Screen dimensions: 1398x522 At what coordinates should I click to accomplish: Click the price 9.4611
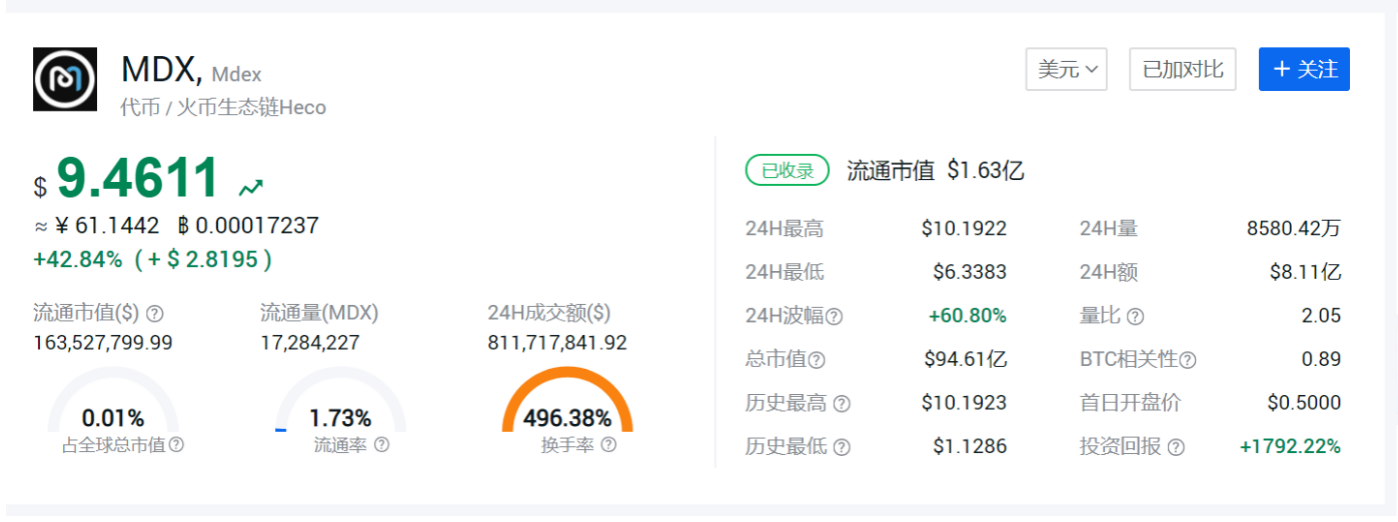tap(137, 179)
